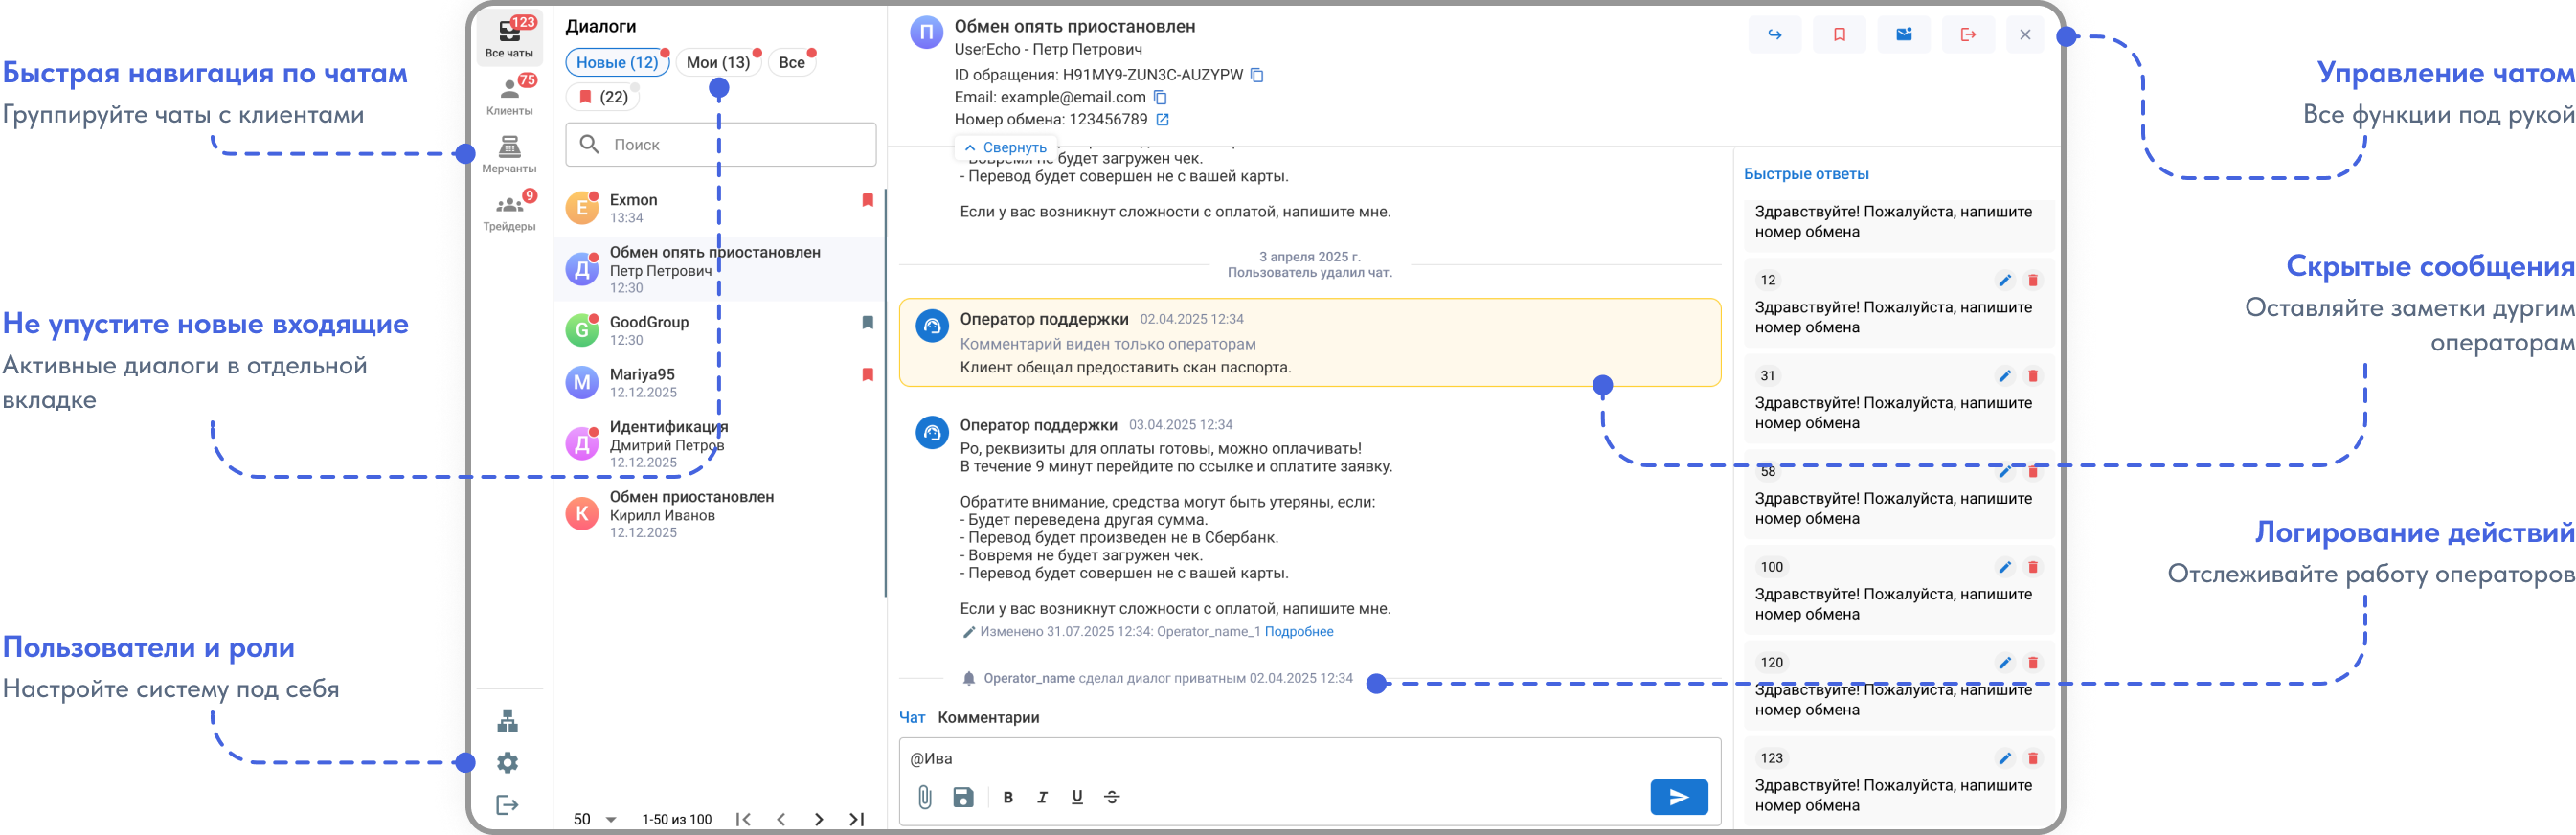The height and width of the screenshot is (835, 2576).
Task: Open the Идентификация dialog by Дмитрий Петров
Action: tap(720, 444)
